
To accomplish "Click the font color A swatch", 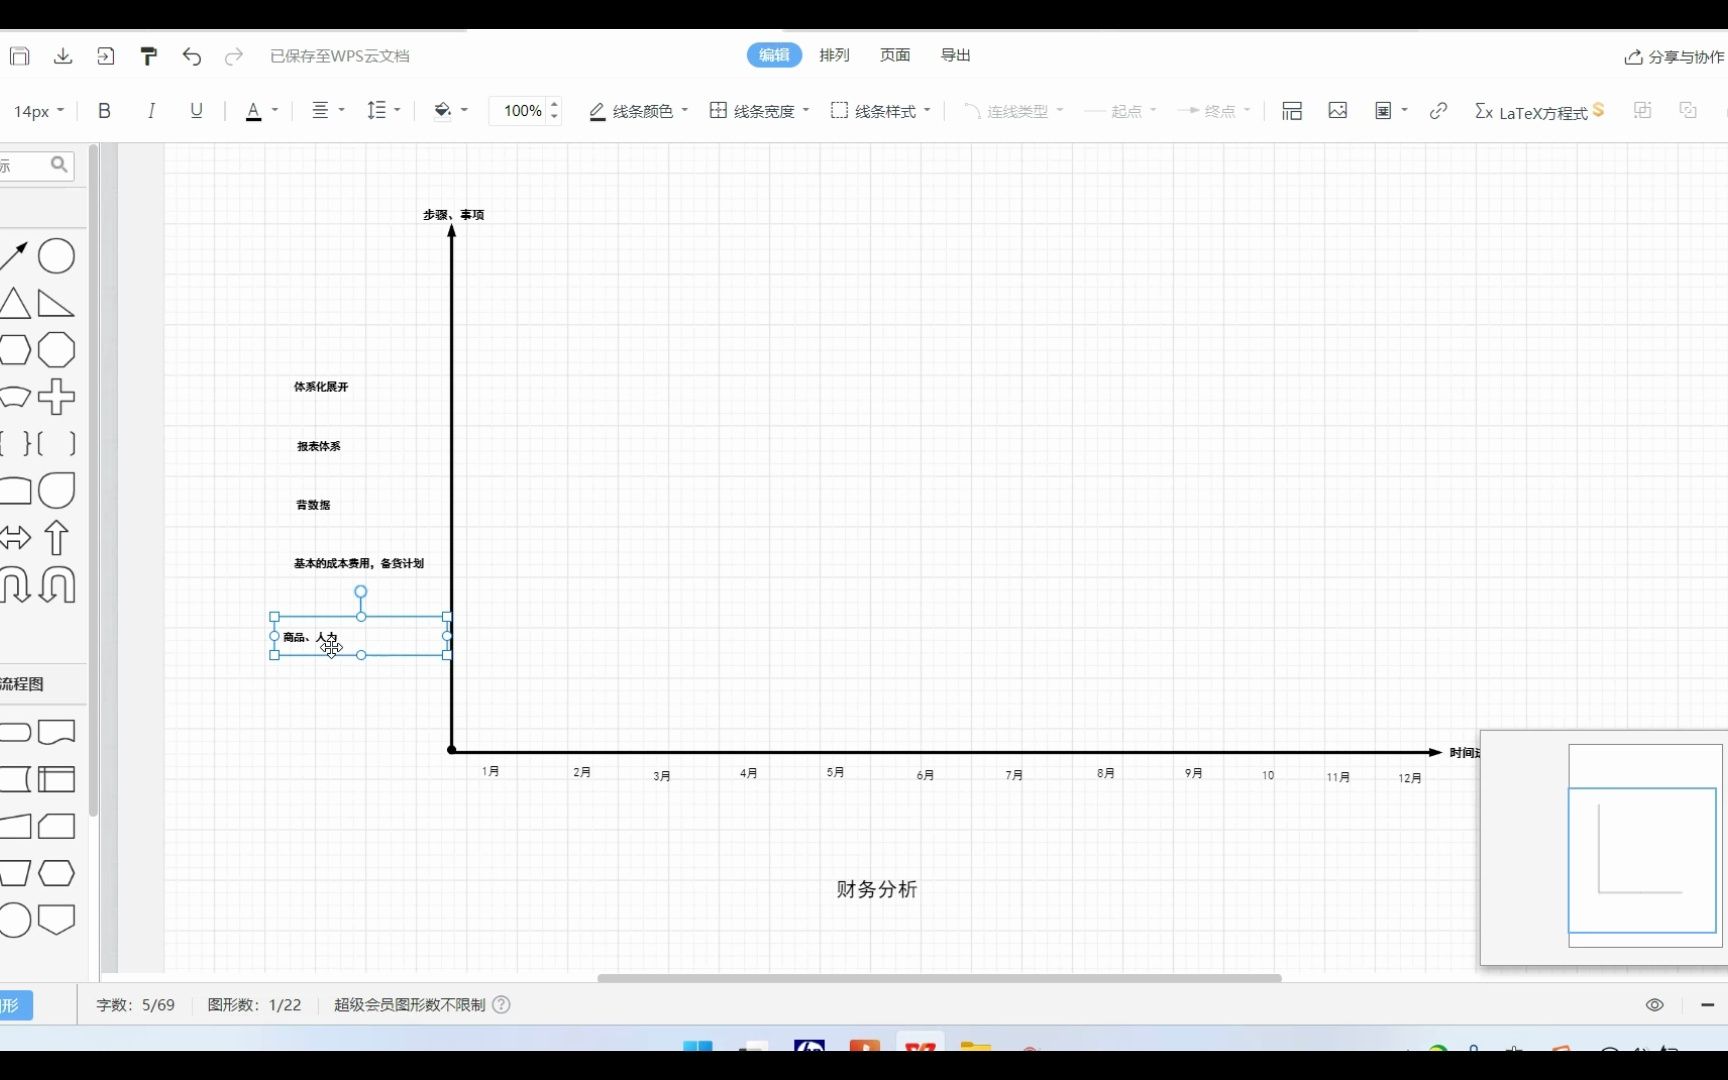I will [x=254, y=111].
